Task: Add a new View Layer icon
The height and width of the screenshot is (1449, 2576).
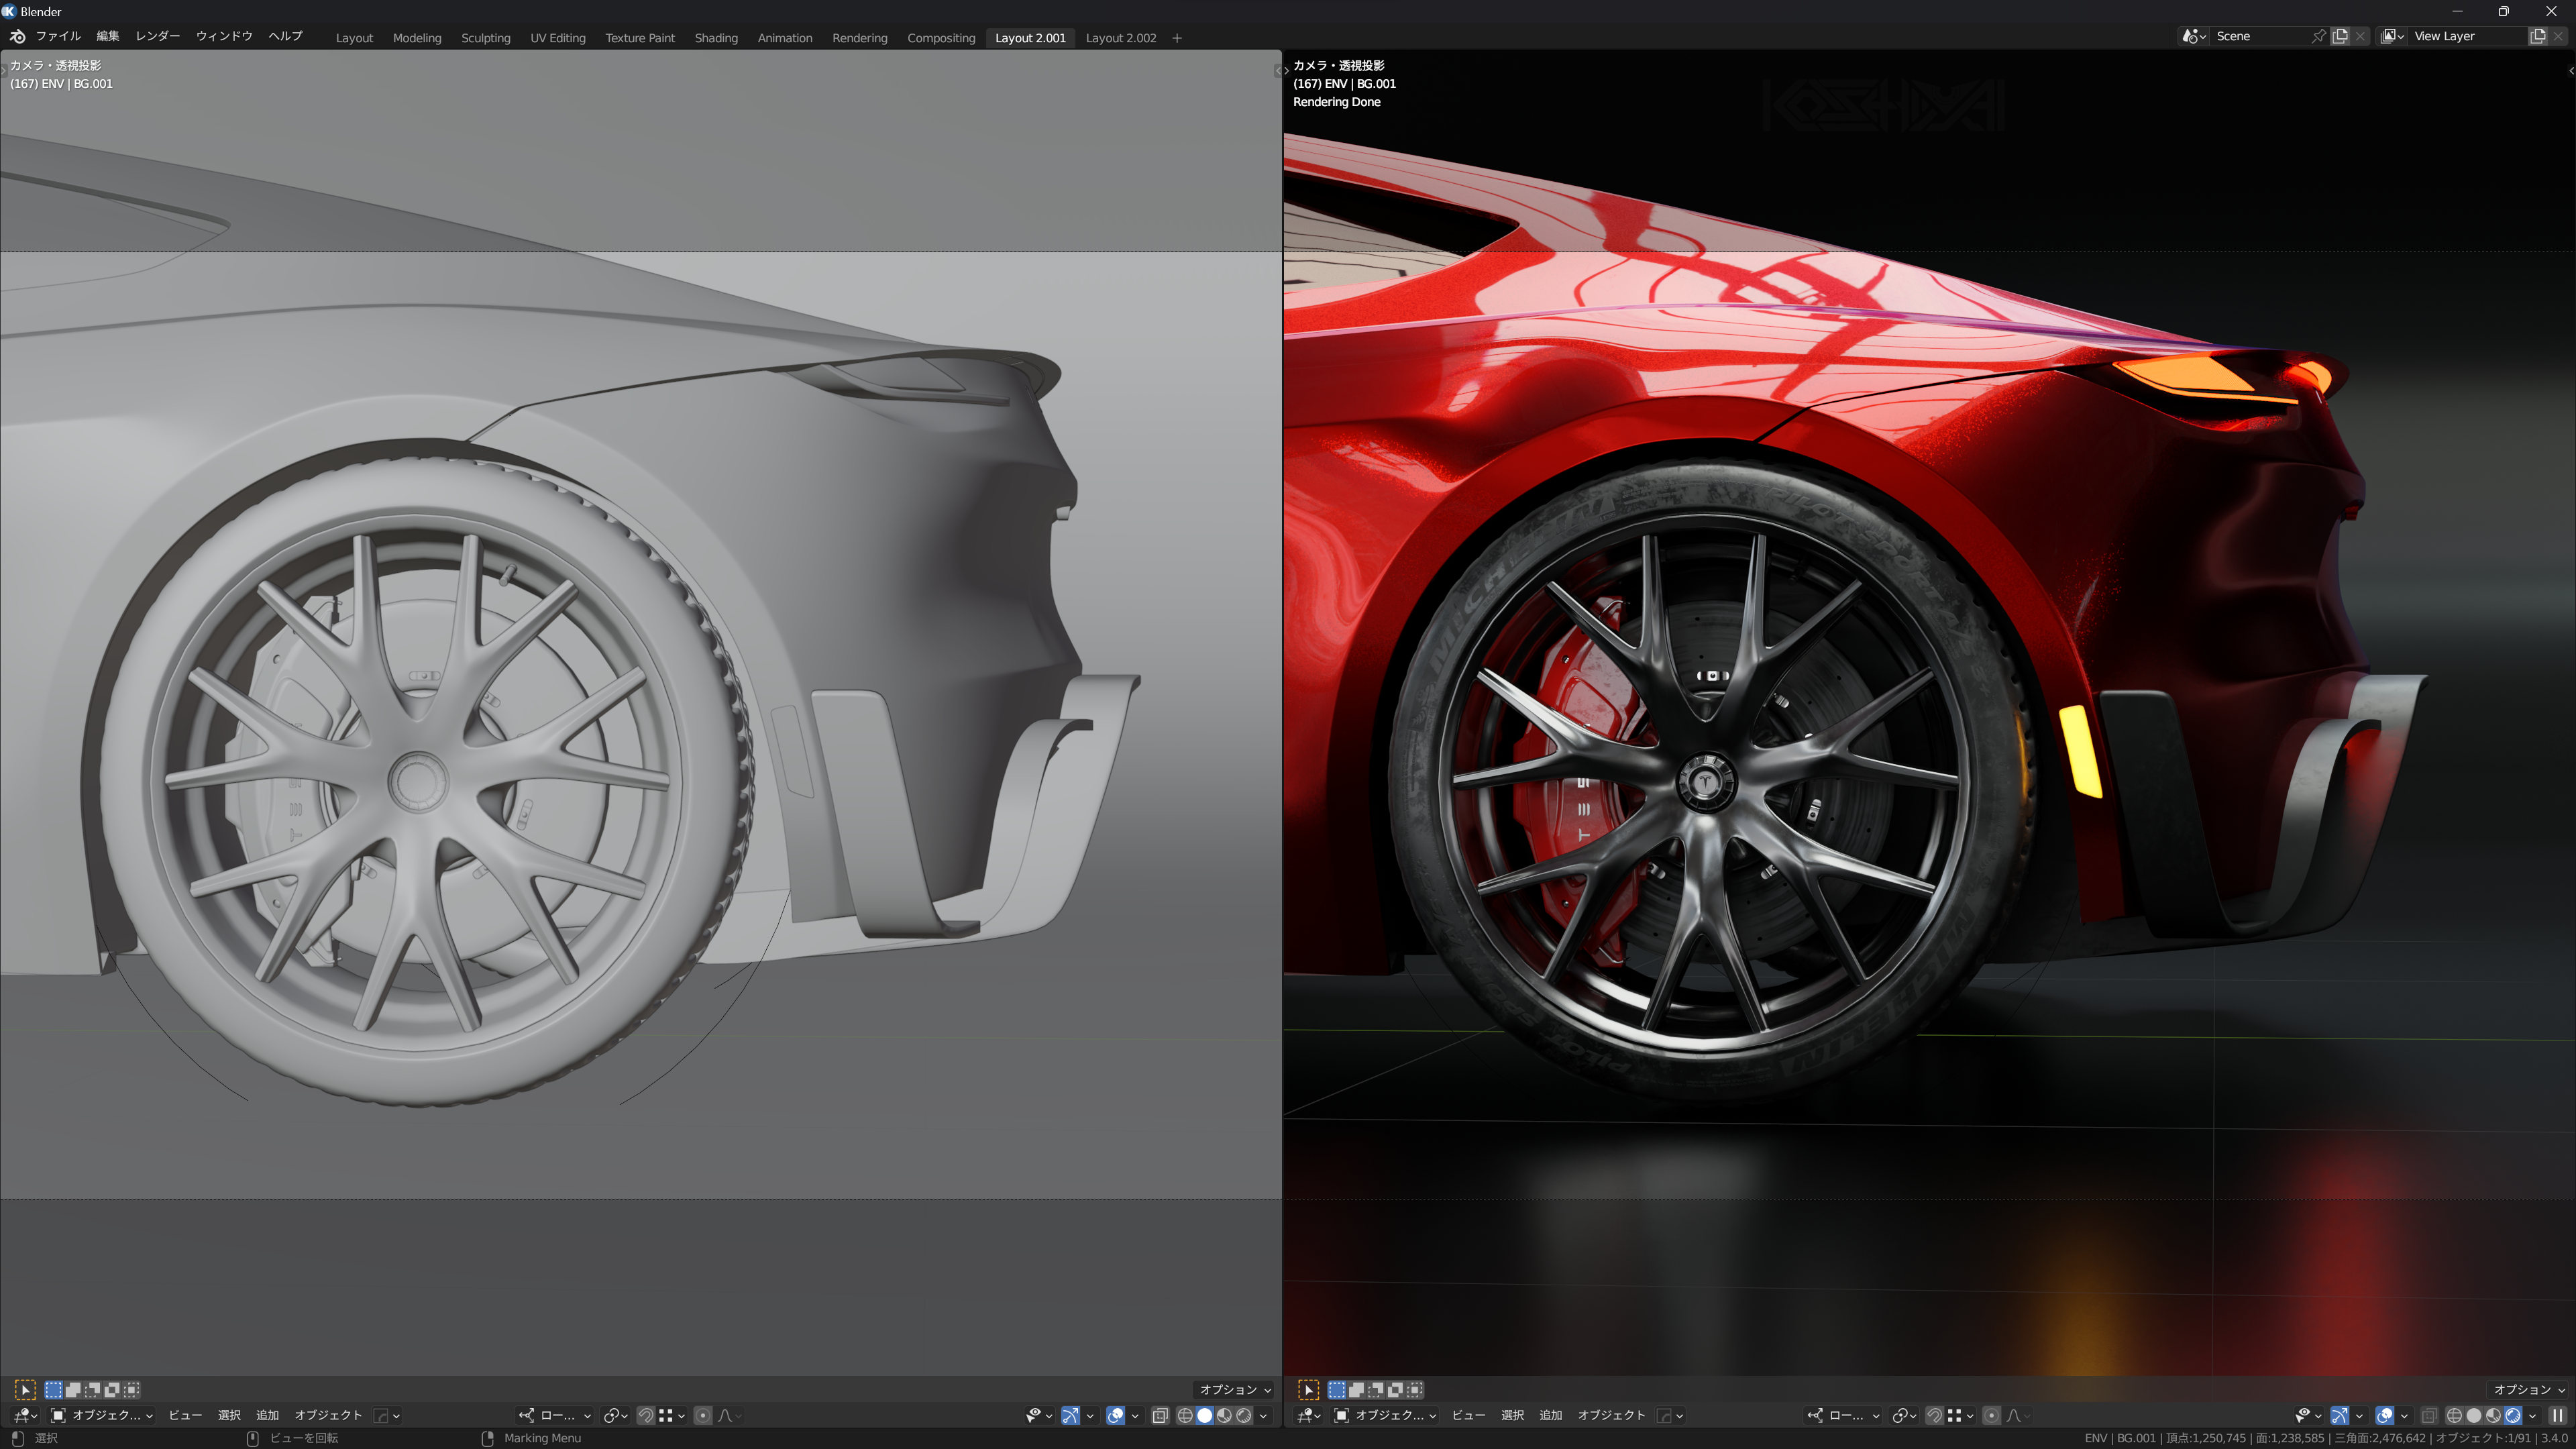Action: (x=2538, y=36)
